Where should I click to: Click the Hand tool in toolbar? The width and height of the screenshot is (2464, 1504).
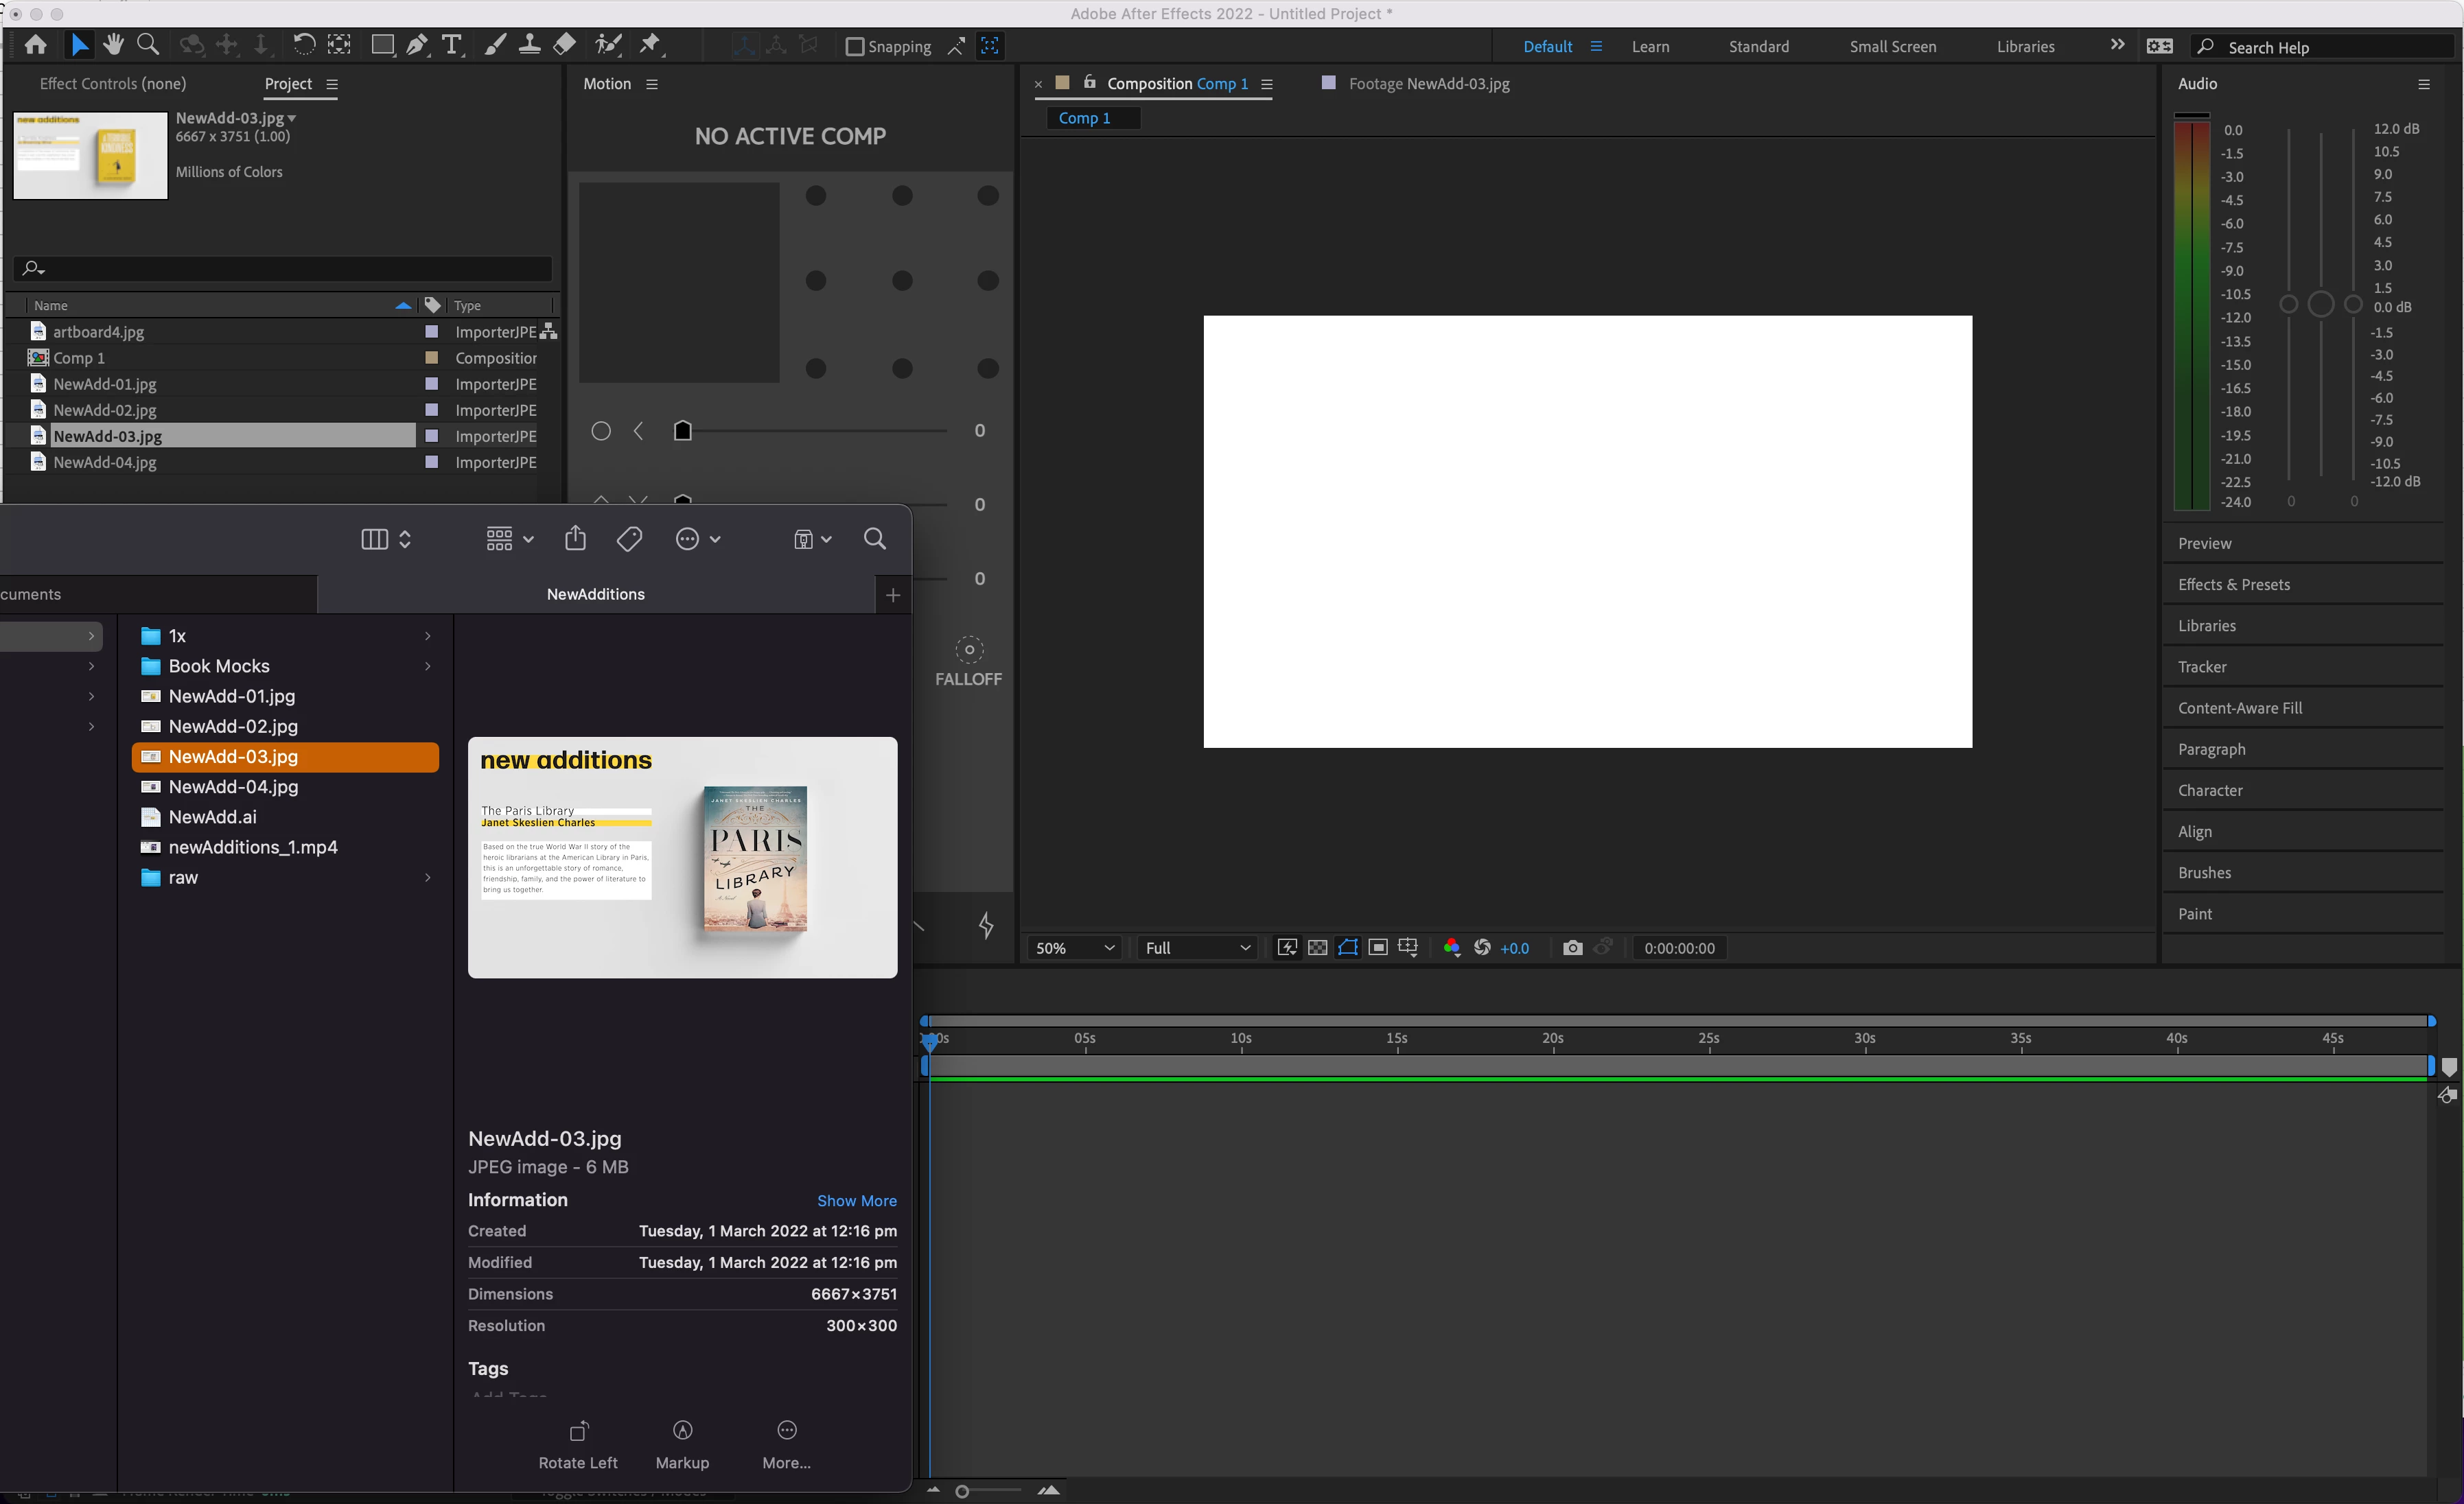[x=113, y=45]
